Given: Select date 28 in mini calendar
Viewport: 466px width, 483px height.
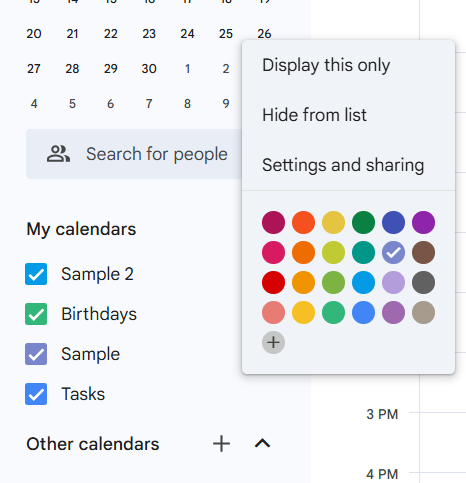Looking at the screenshot, I should point(72,69).
